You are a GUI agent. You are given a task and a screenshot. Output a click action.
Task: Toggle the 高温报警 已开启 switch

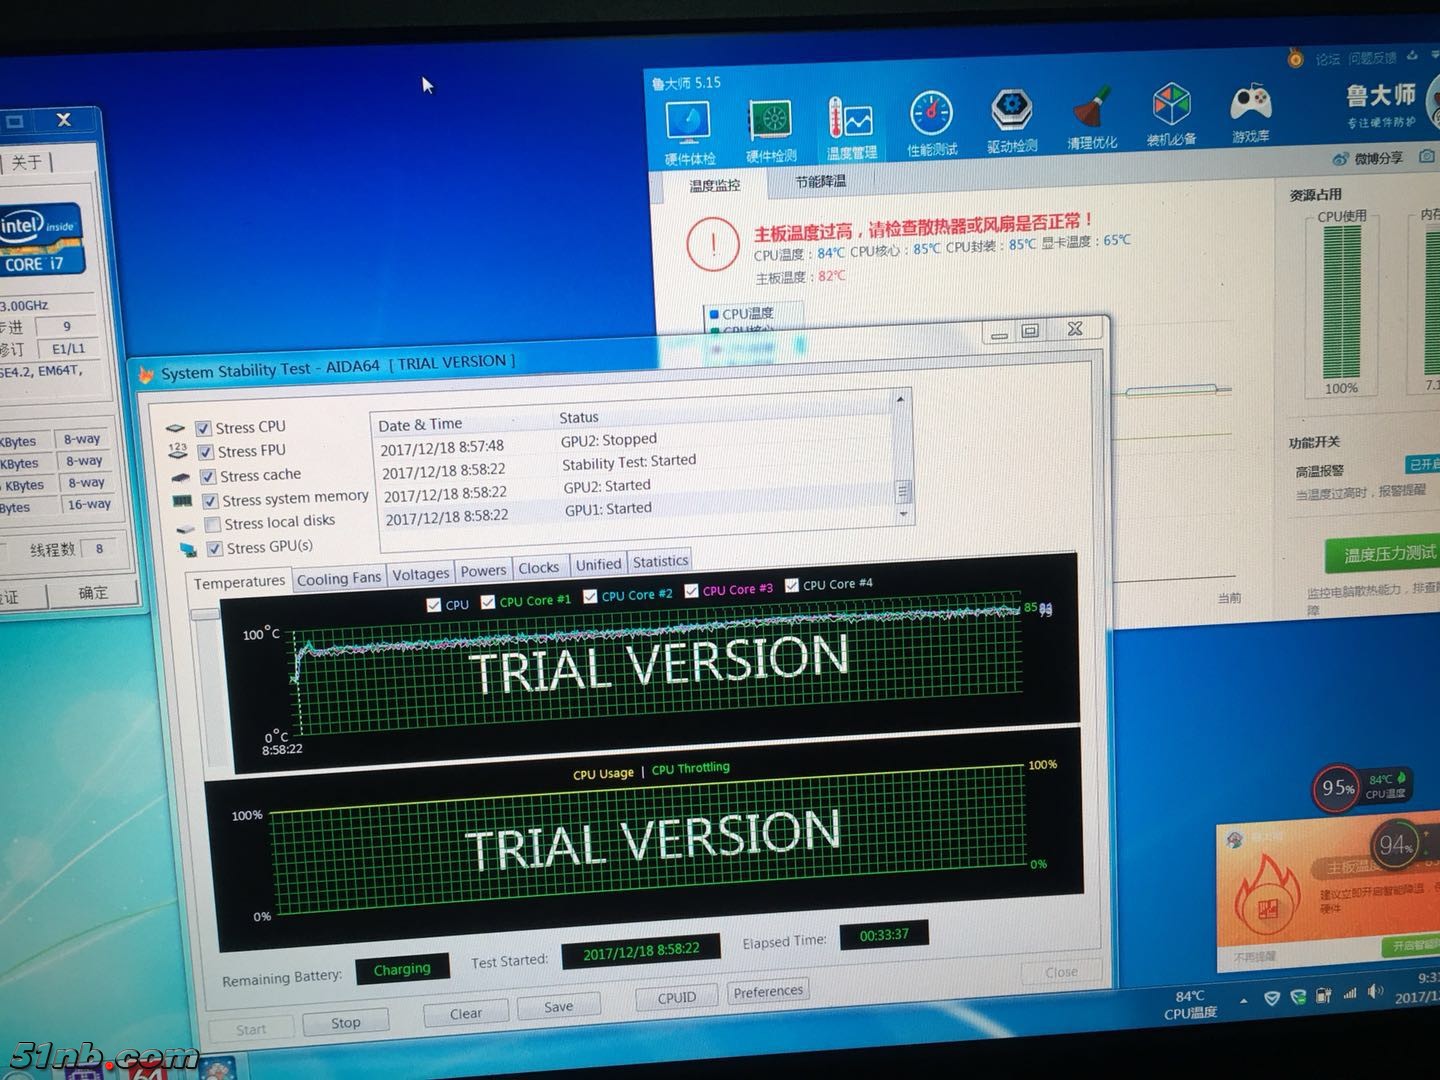1422,464
